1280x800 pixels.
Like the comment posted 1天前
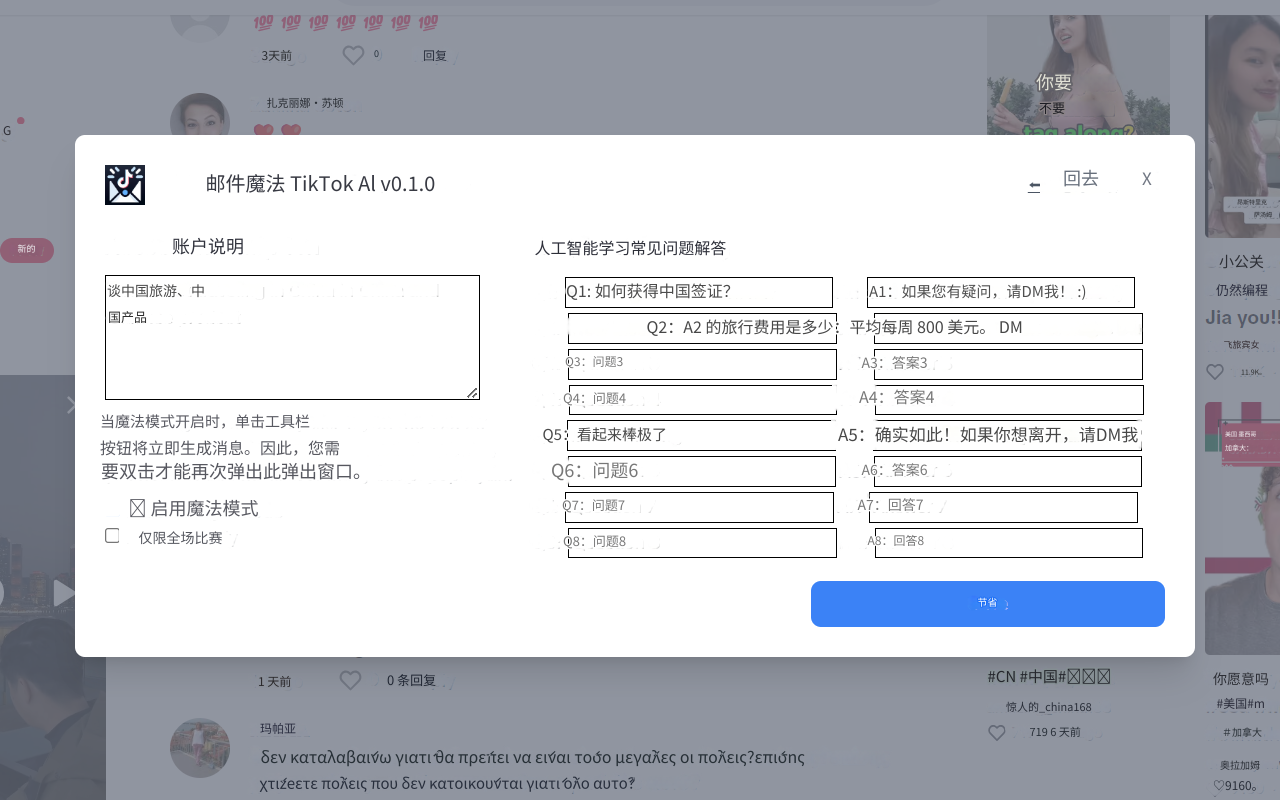pyautogui.click(x=350, y=680)
